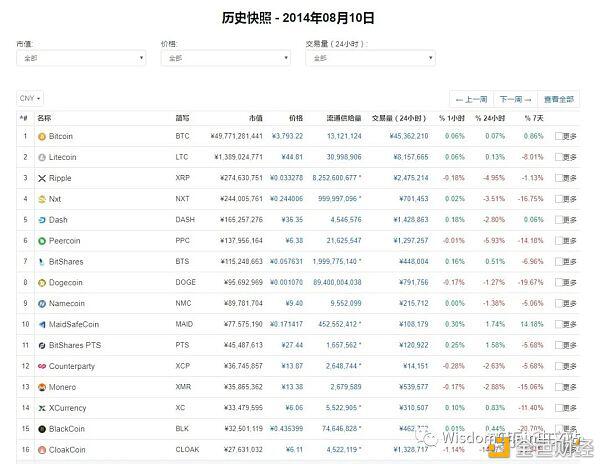The image size is (600, 464).
Task: Click Litecoin volume ¥8,157,665
Action: click(411, 157)
